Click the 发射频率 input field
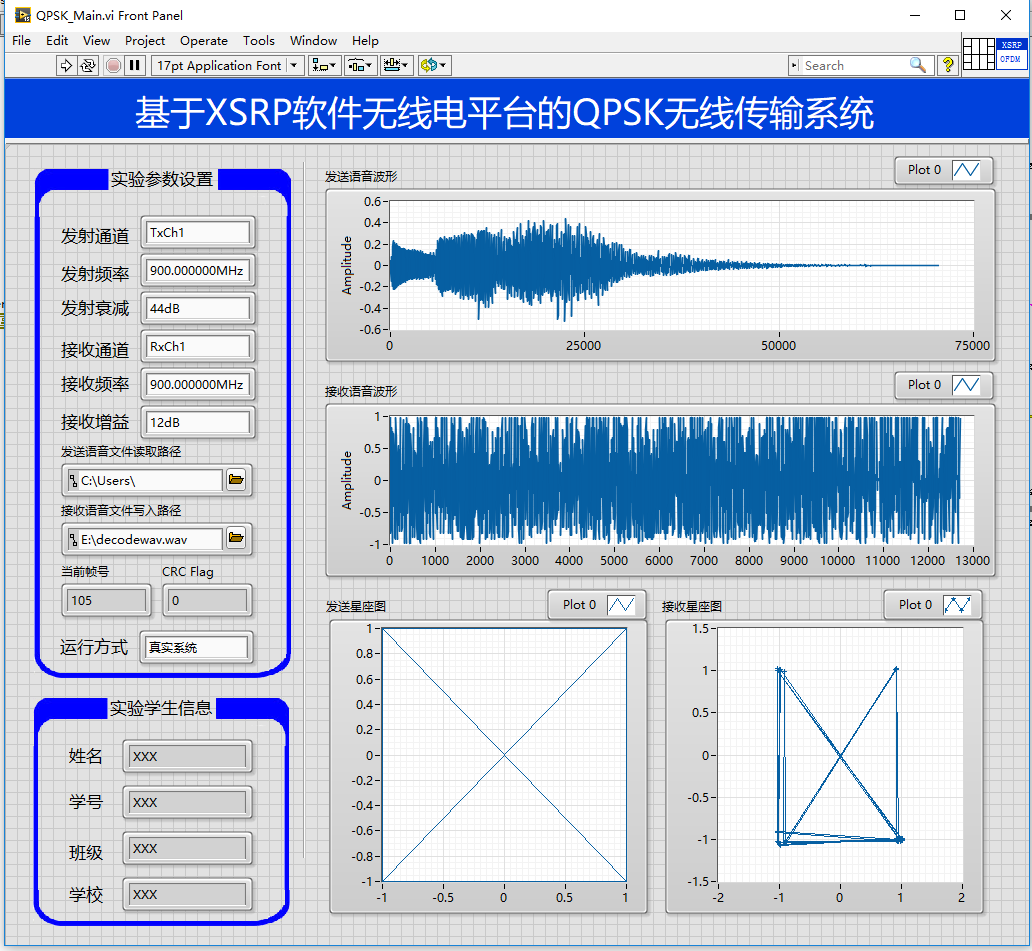1032x951 pixels. [x=197, y=271]
